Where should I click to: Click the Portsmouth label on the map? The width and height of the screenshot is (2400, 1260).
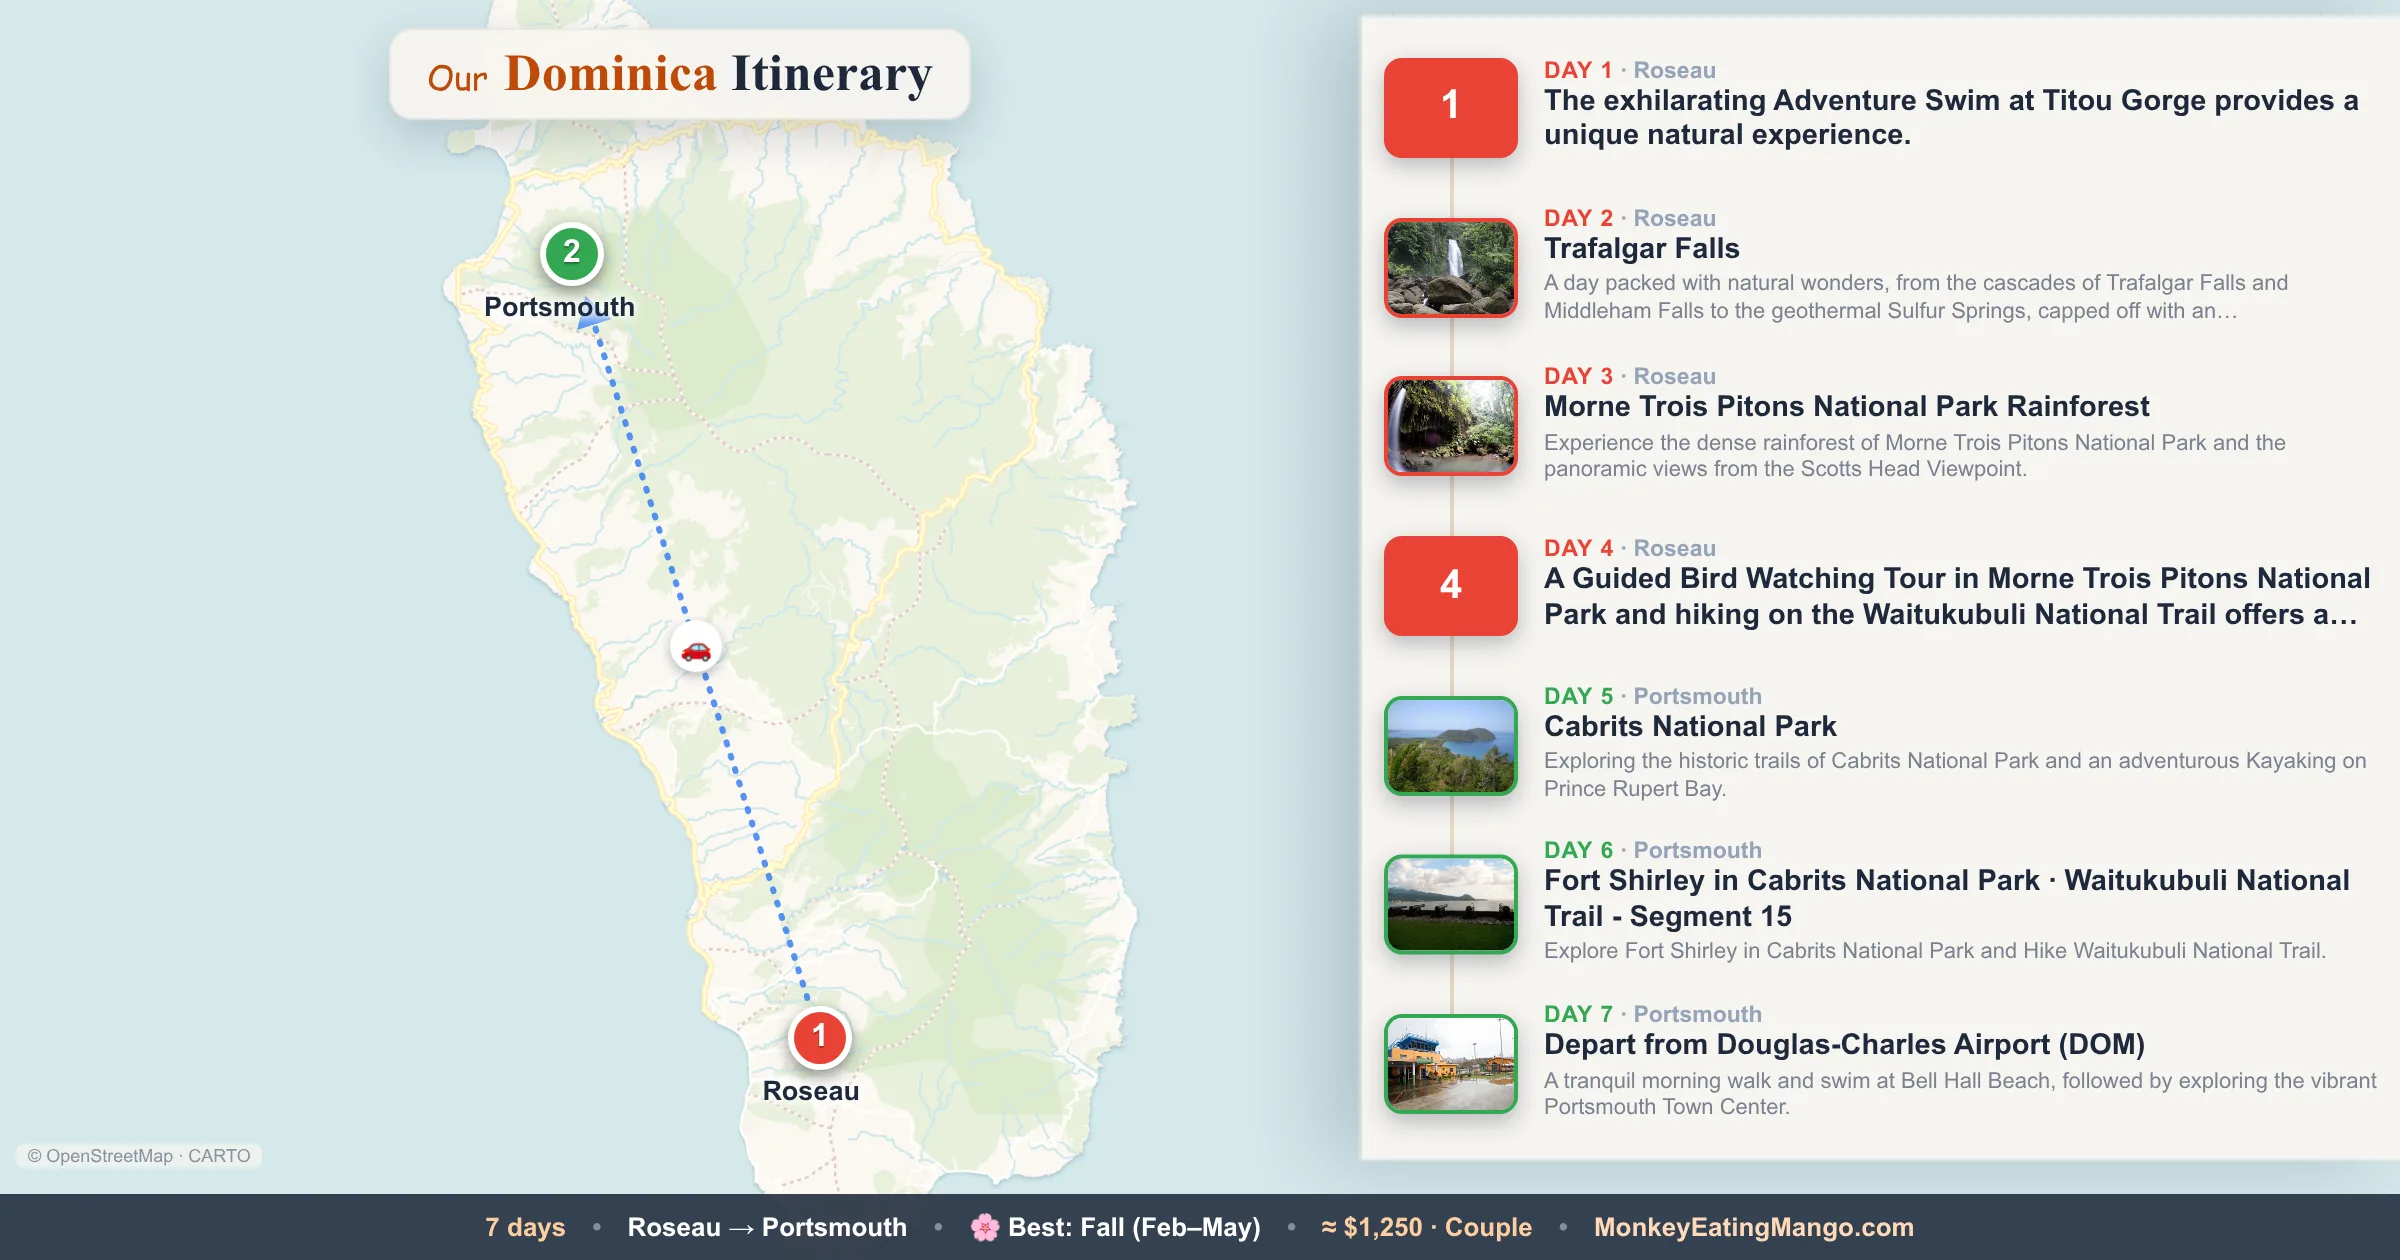(559, 307)
